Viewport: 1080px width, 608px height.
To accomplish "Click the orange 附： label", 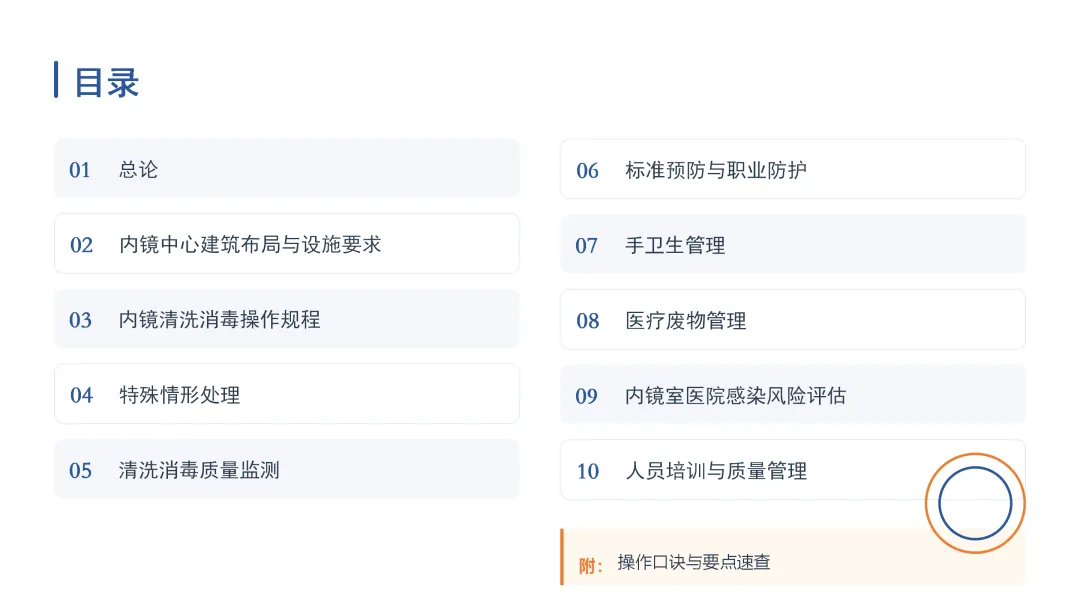I will pos(591,566).
